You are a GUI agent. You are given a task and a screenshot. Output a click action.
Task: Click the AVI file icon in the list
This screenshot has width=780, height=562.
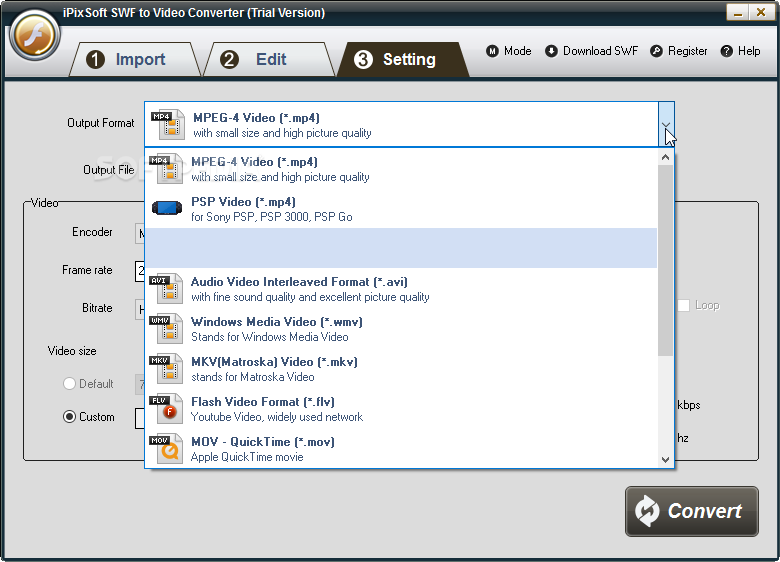(x=166, y=289)
